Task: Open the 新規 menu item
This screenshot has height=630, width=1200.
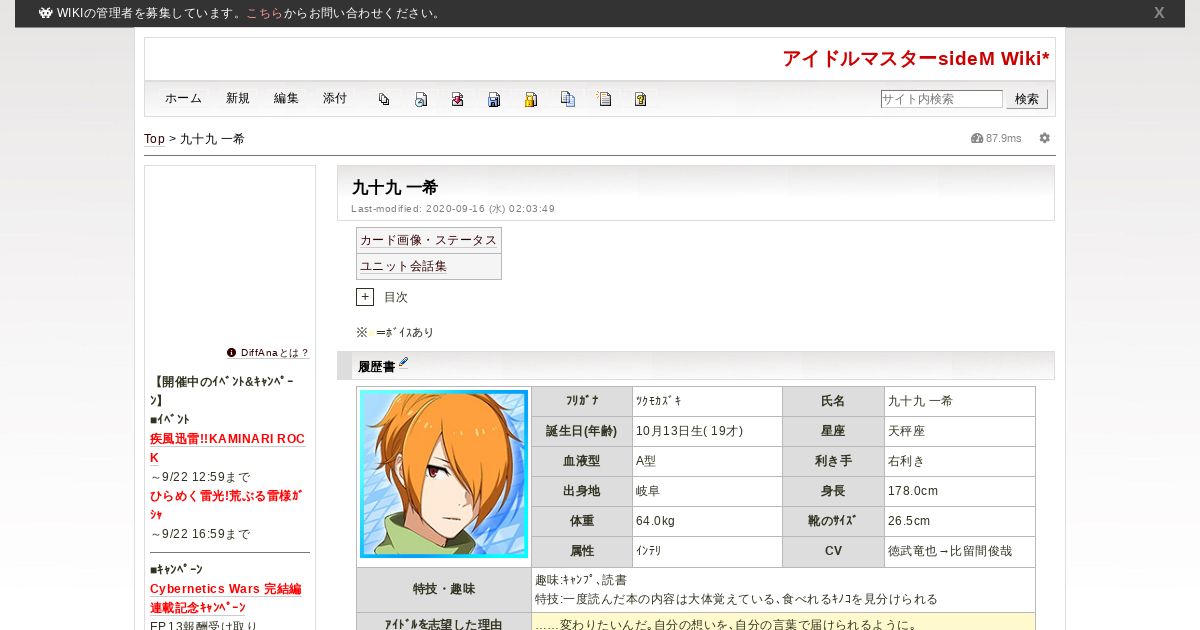Action: point(238,98)
